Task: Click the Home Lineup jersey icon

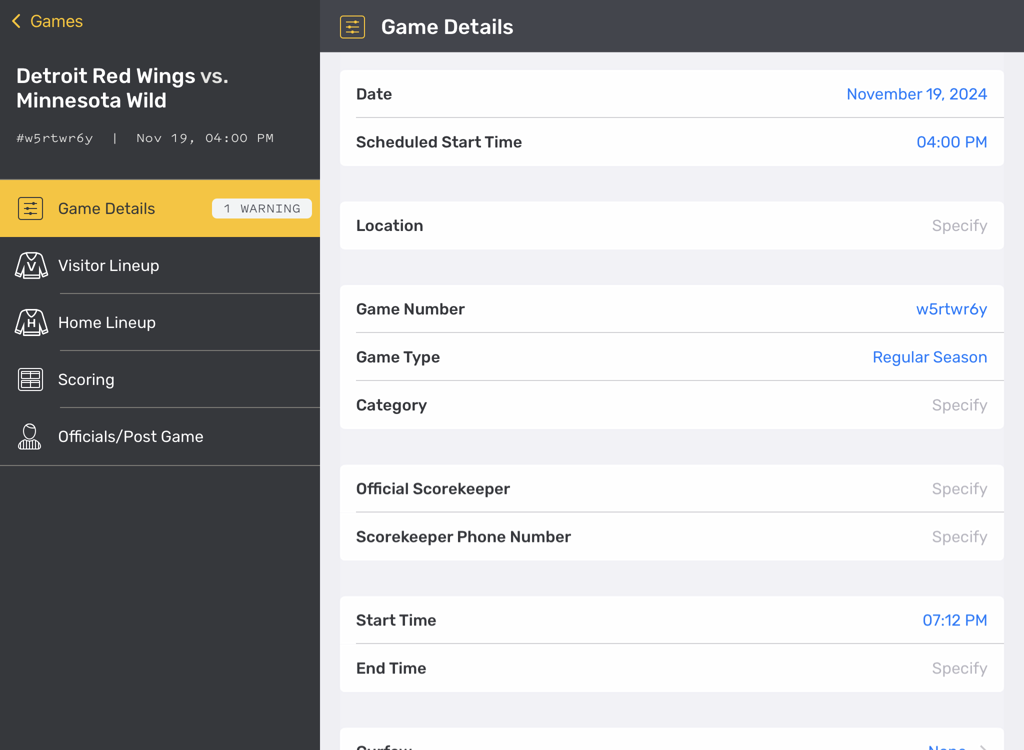Action: (31, 322)
